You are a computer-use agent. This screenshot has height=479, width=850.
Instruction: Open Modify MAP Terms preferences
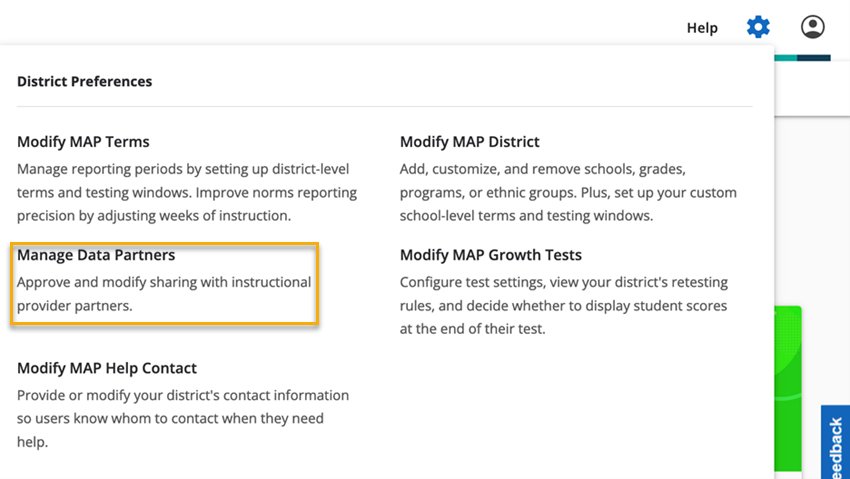tap(83, 142)
